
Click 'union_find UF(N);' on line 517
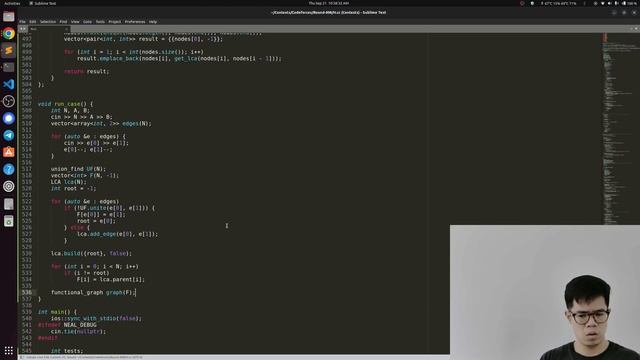click(x=78, y=169)
